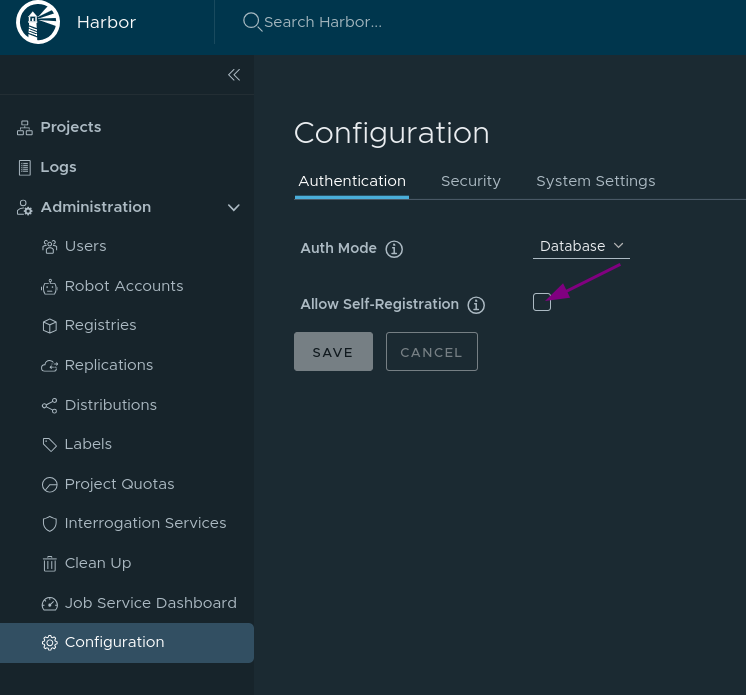The image size is (746, 695).
Task: Click the CANCEL button
Action: (x=431, y=352)
